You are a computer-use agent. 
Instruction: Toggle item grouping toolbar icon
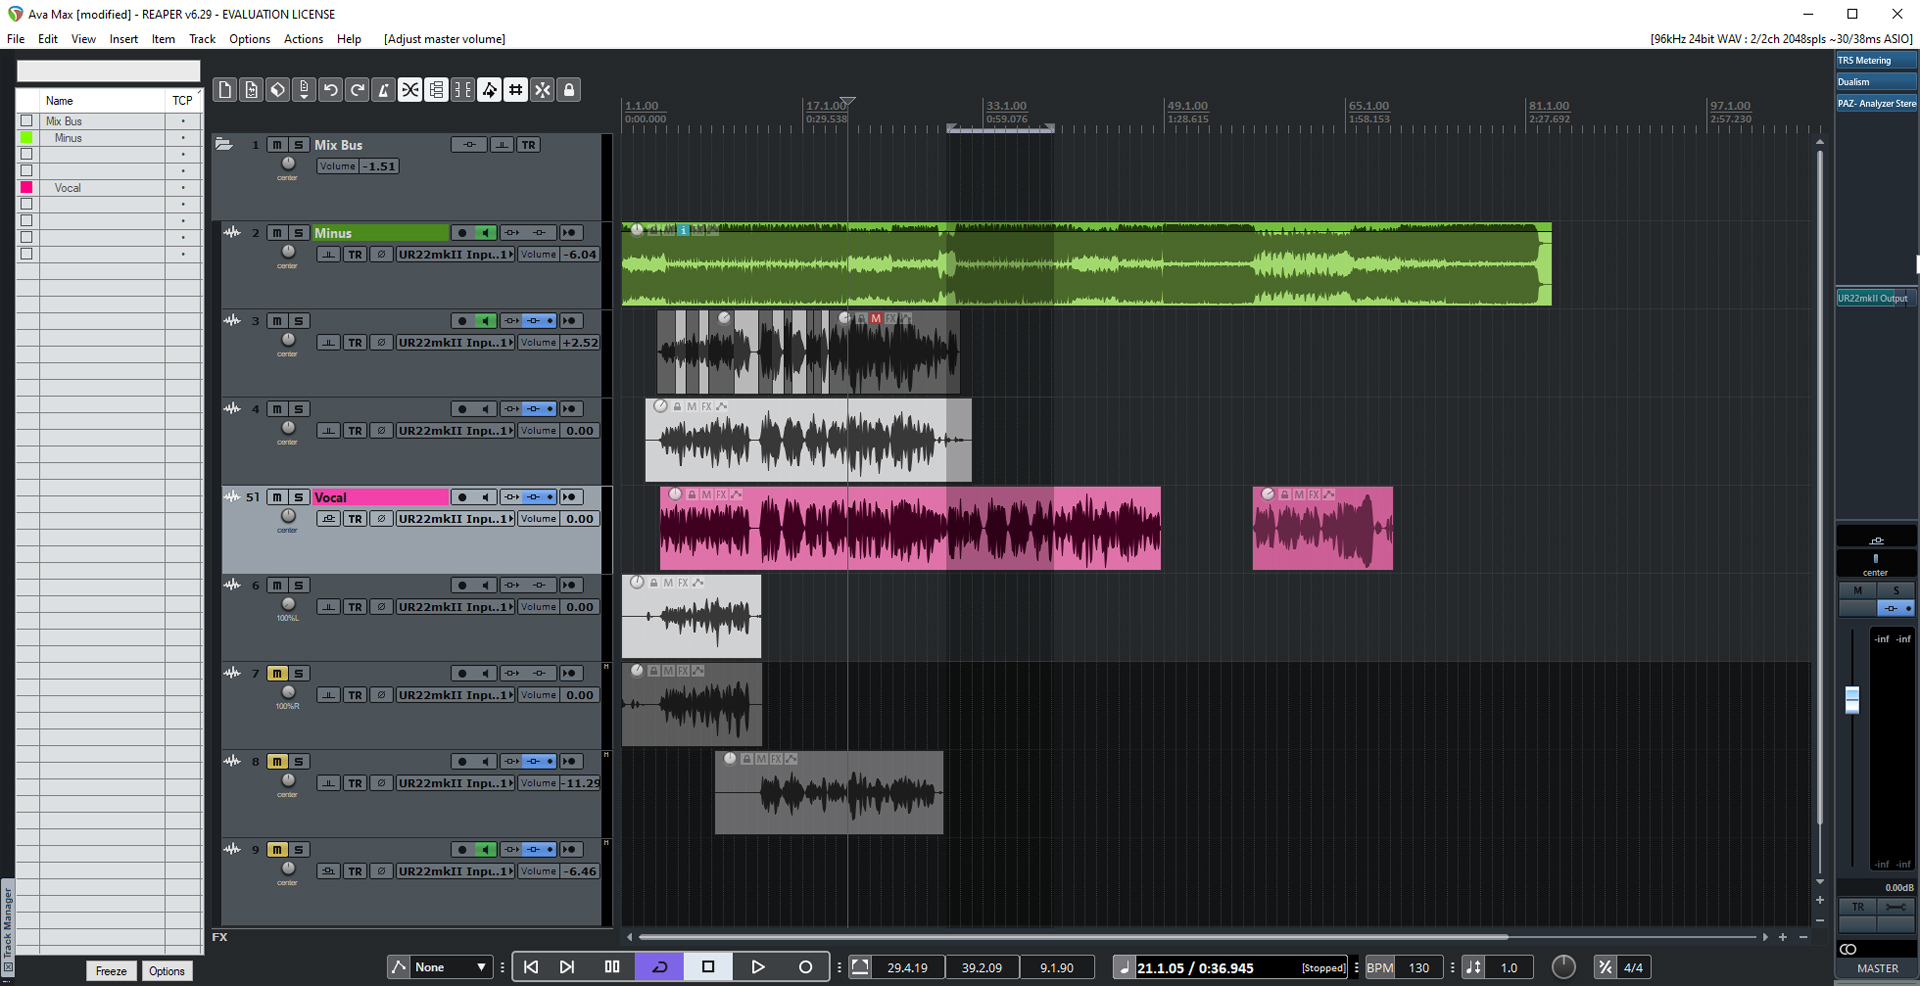pos(437,90)
